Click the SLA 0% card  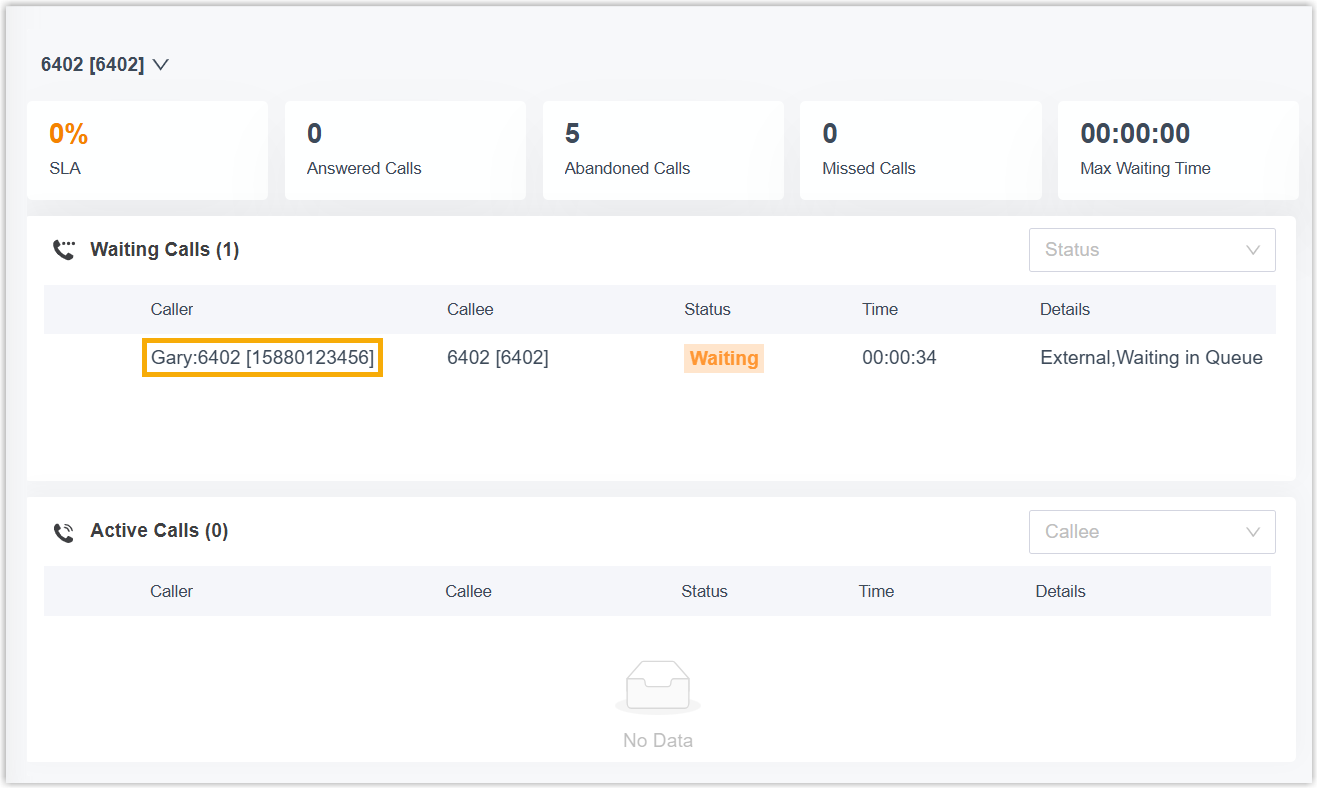click(x=147, y=150)
